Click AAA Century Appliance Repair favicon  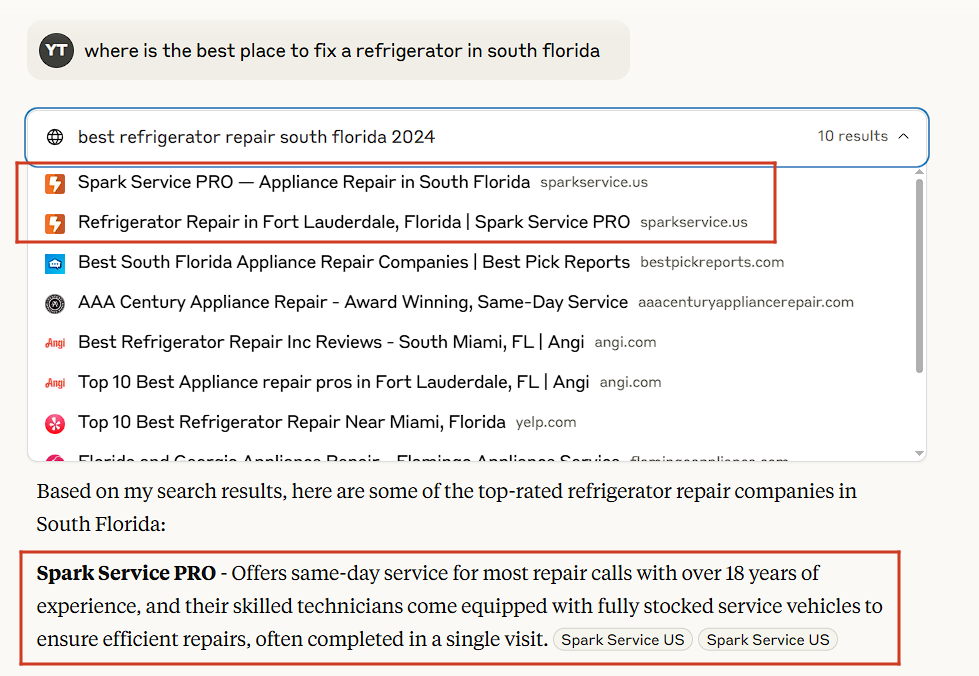click(55, 303)
